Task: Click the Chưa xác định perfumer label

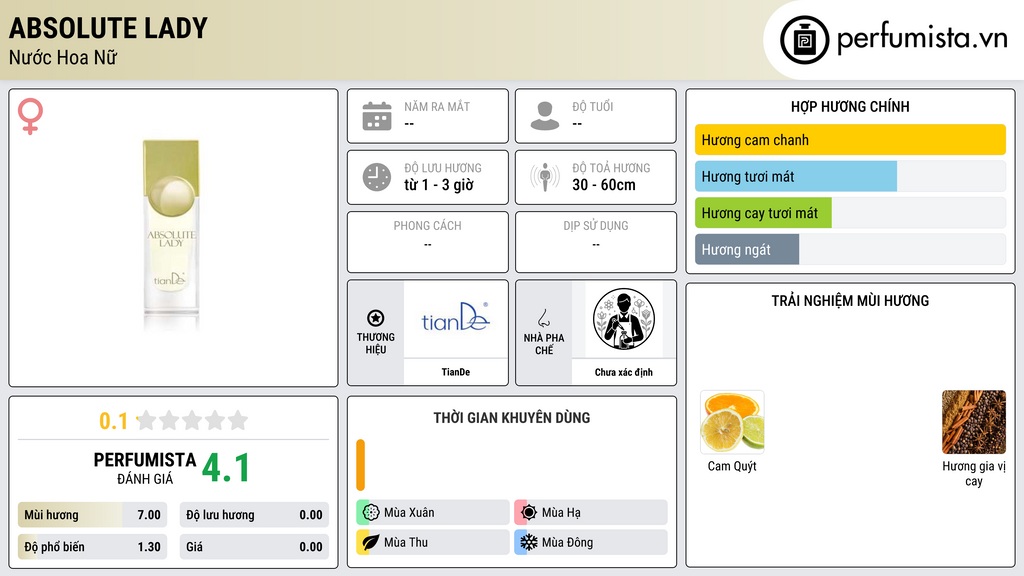Action: (624, 372)
